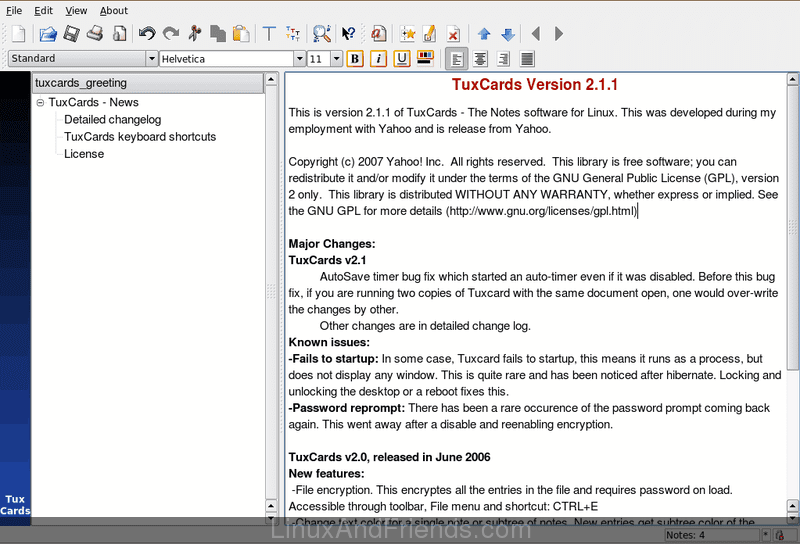Click the New file icon
Screen dimensions: 800x544
pos(20,34)
